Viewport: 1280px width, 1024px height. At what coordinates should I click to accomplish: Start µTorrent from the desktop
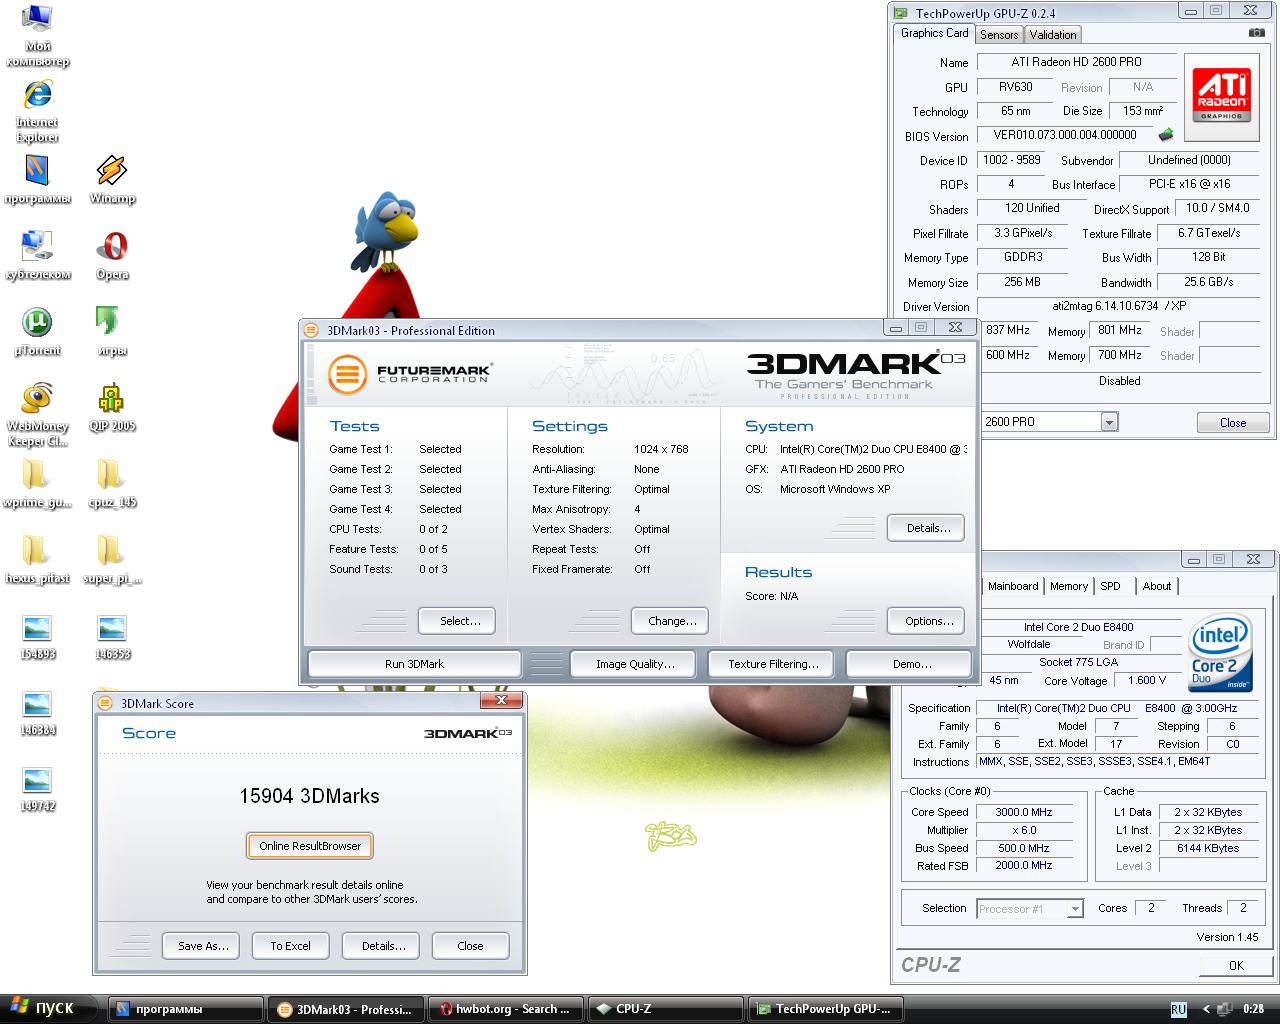[38, 333]
